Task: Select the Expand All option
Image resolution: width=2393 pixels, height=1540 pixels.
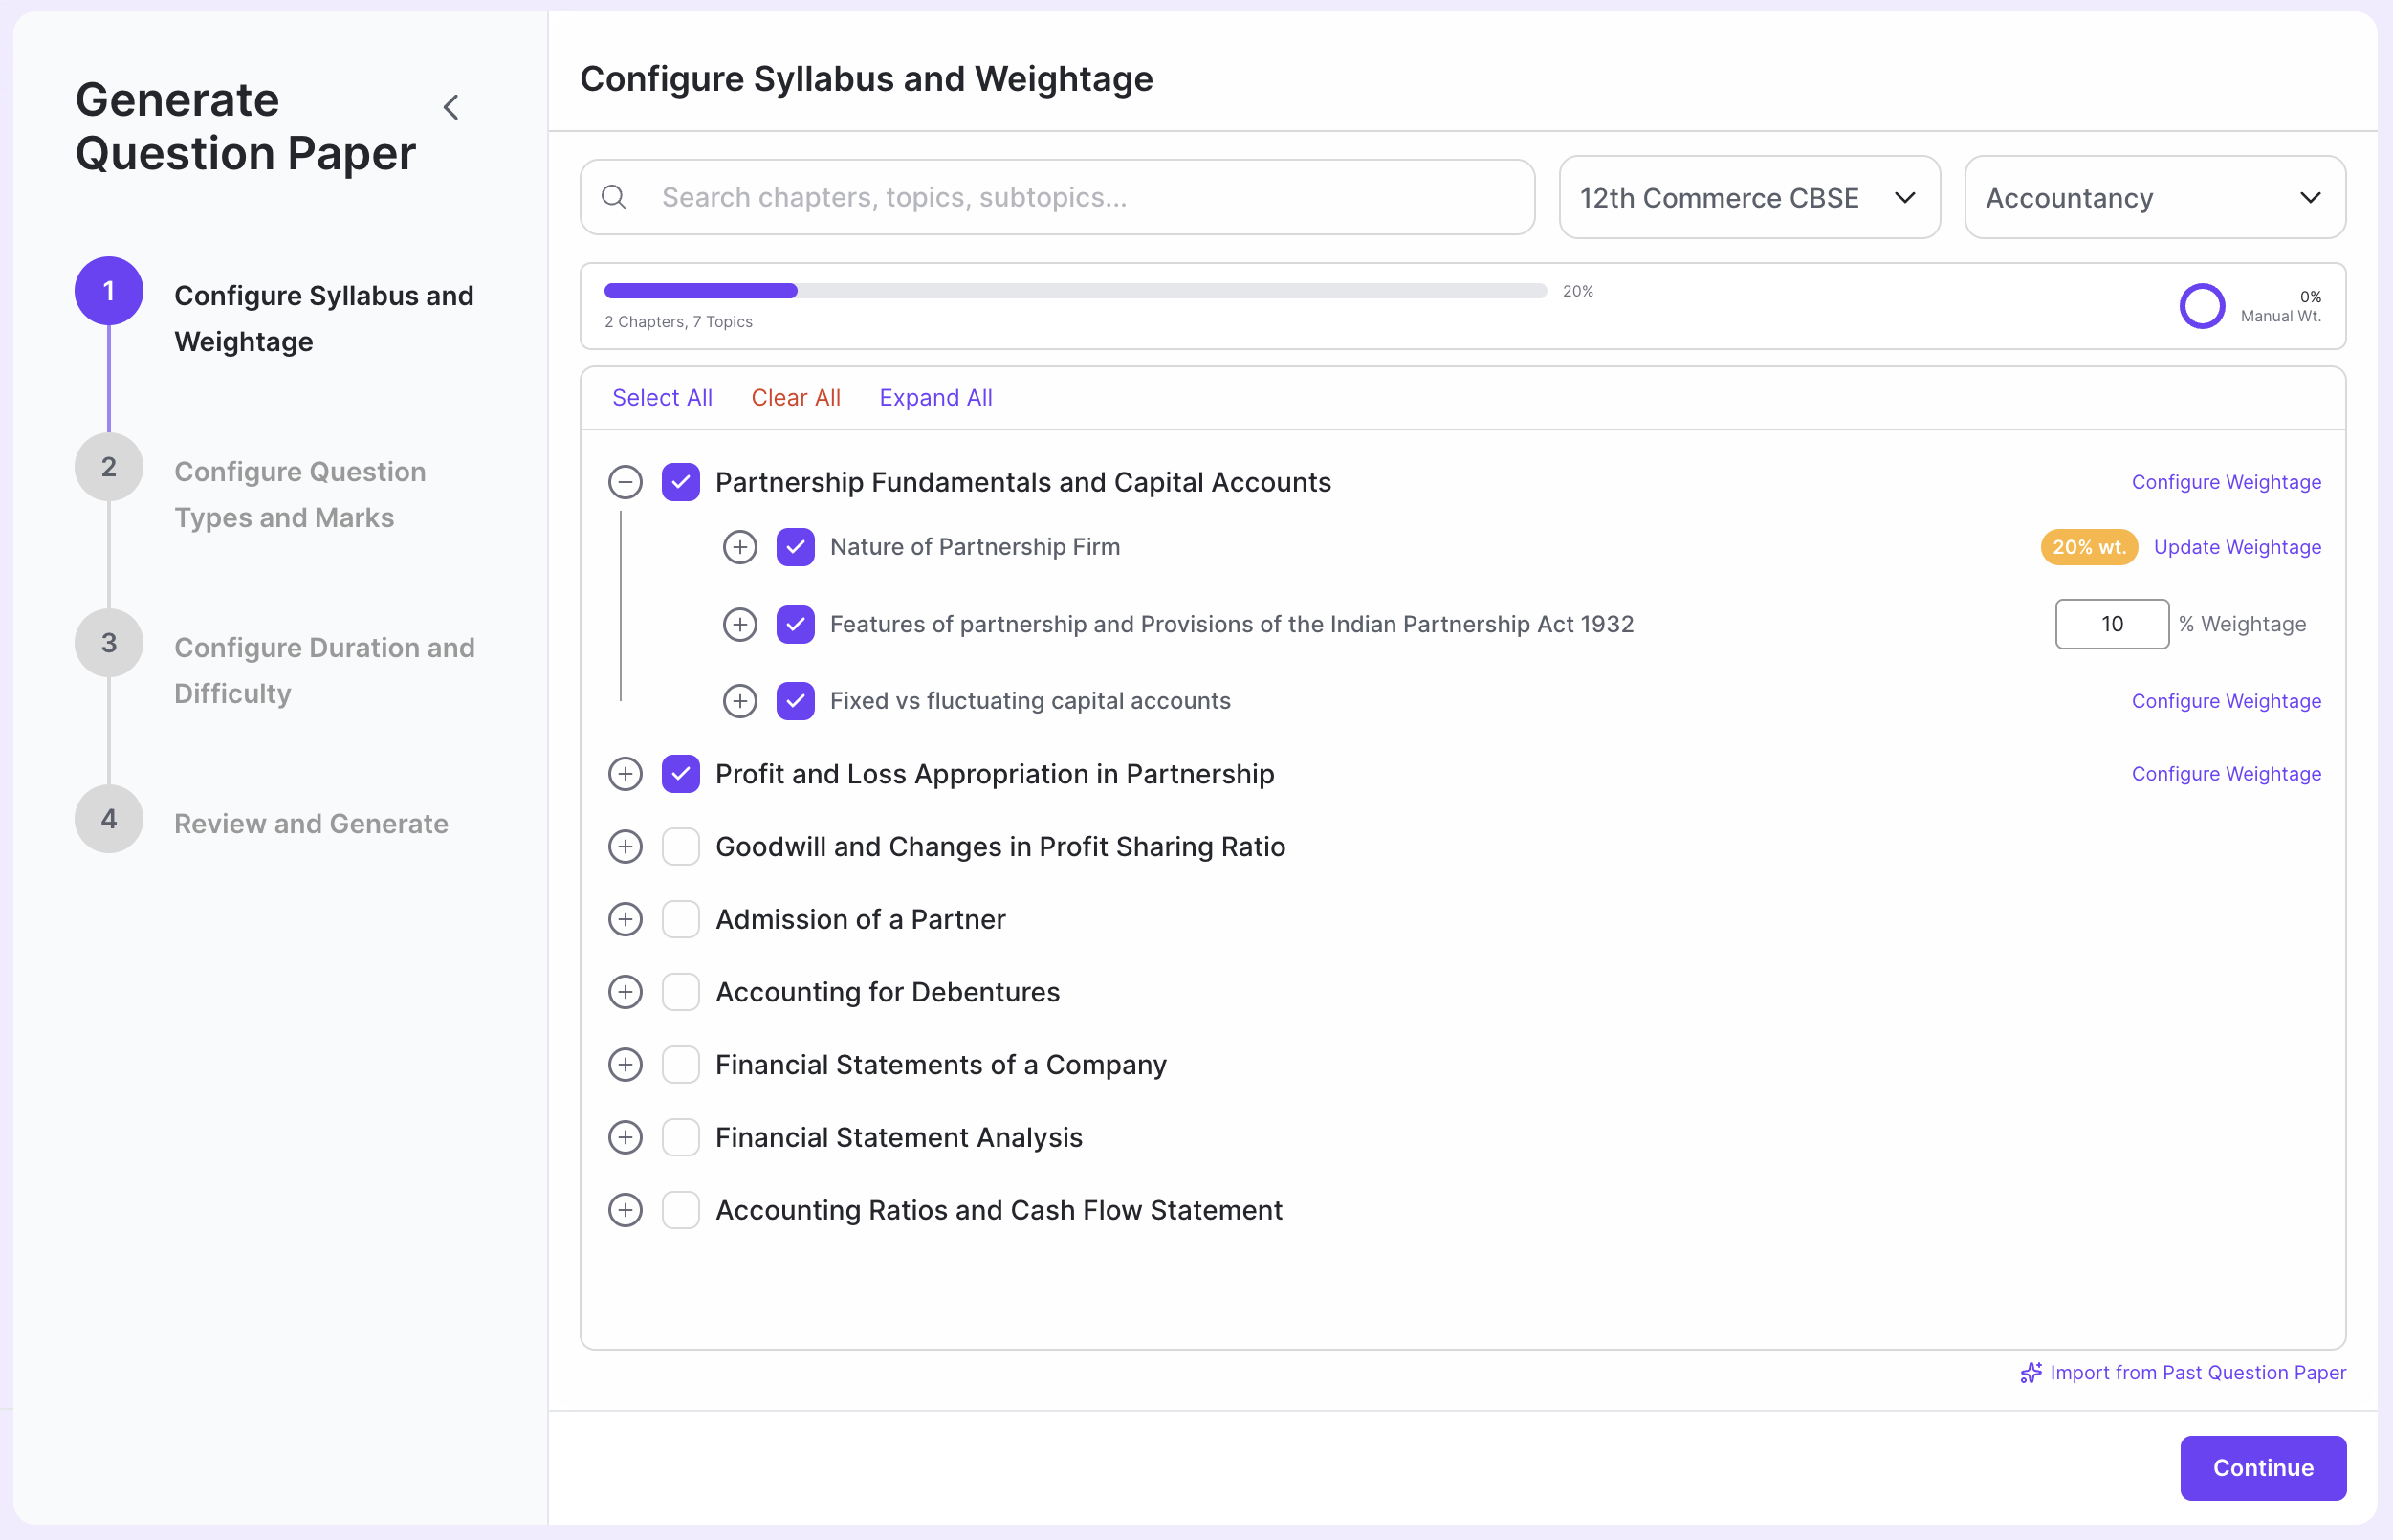Action: click(935, 397)
